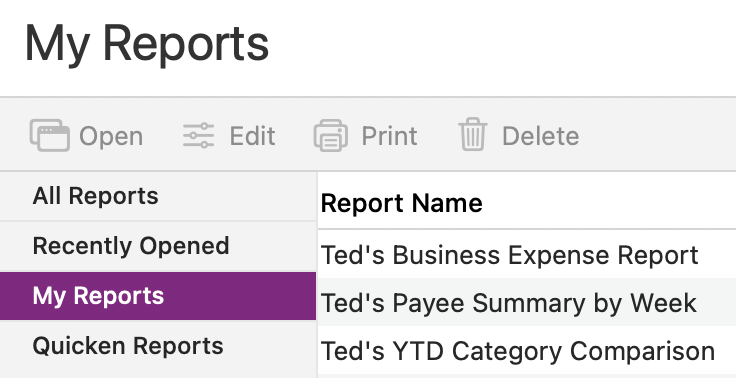Select the highlighted My Reports sidebar item
The width and height of the screenshot is (736, 378).
(x=158, y=296)
